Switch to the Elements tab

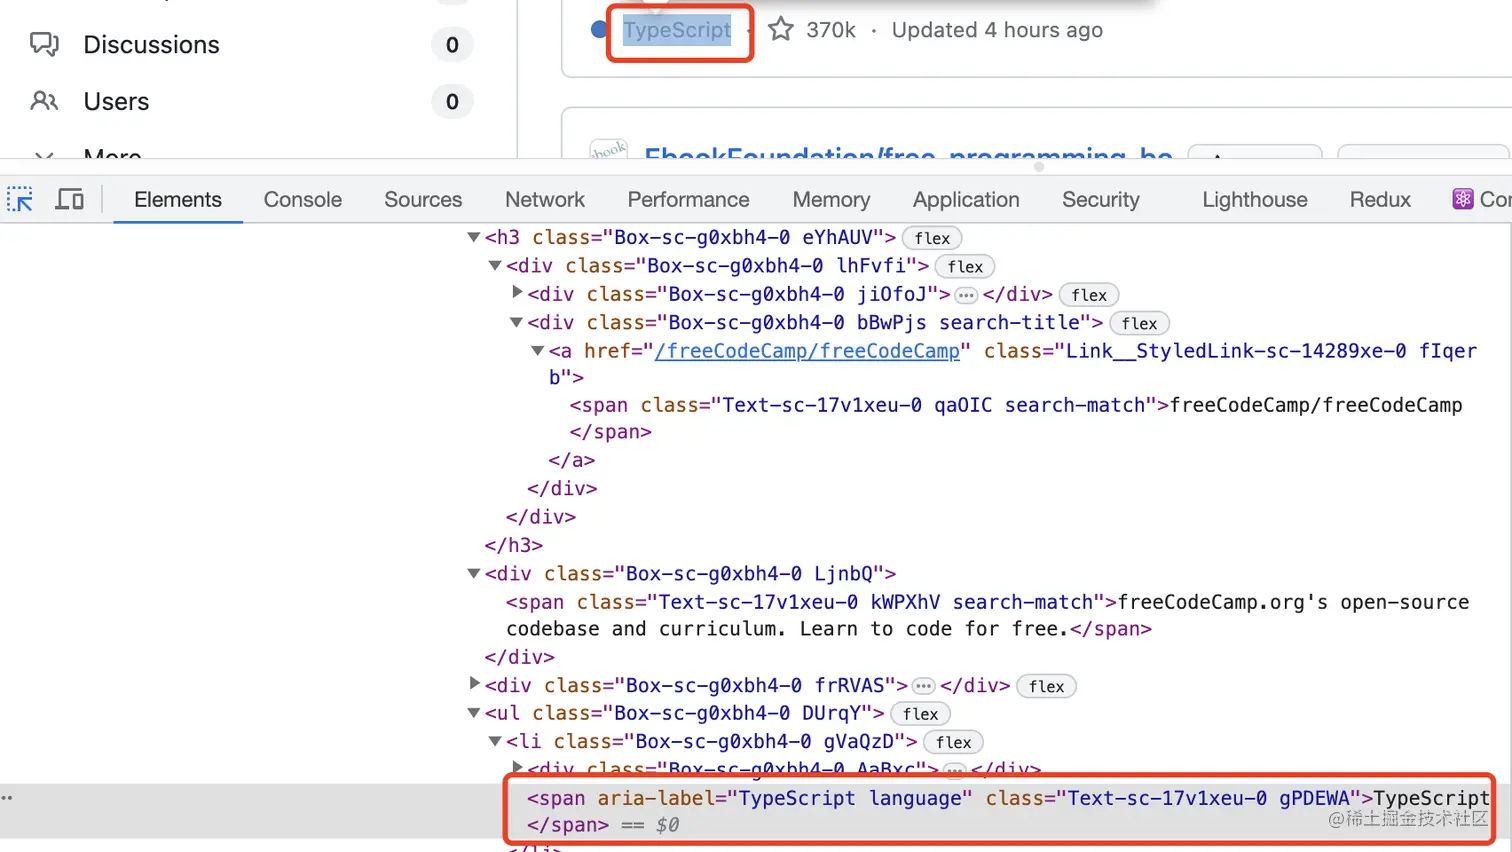(x=178, y=200)
